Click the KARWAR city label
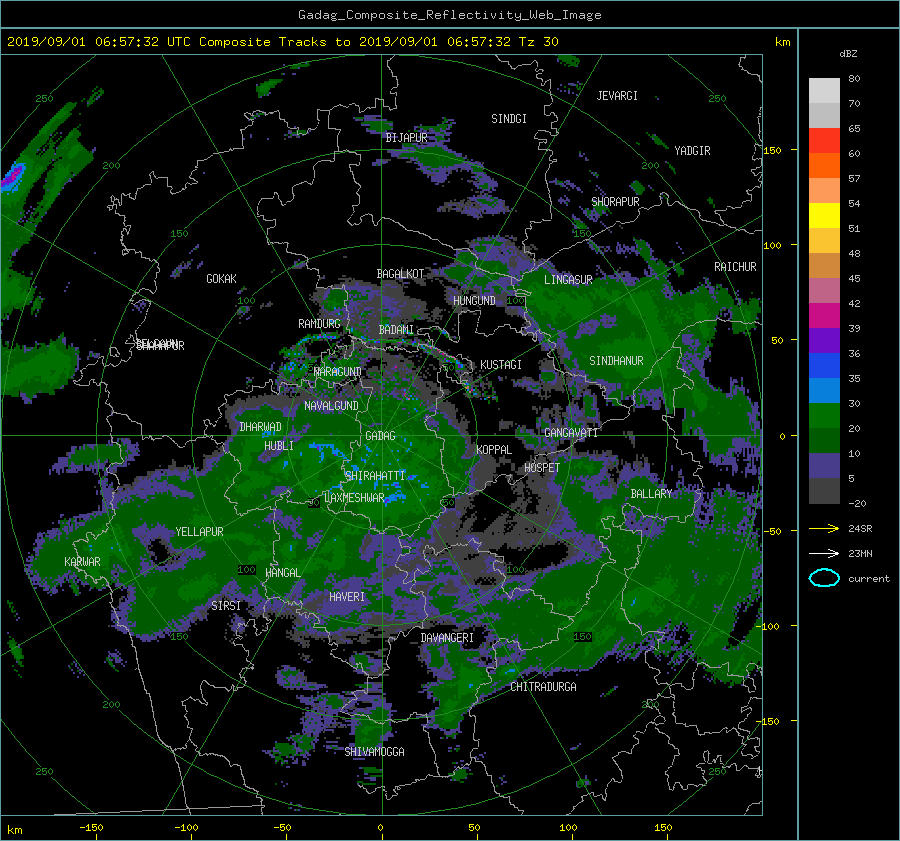This screenshot has width=900, height=841. 82,561
